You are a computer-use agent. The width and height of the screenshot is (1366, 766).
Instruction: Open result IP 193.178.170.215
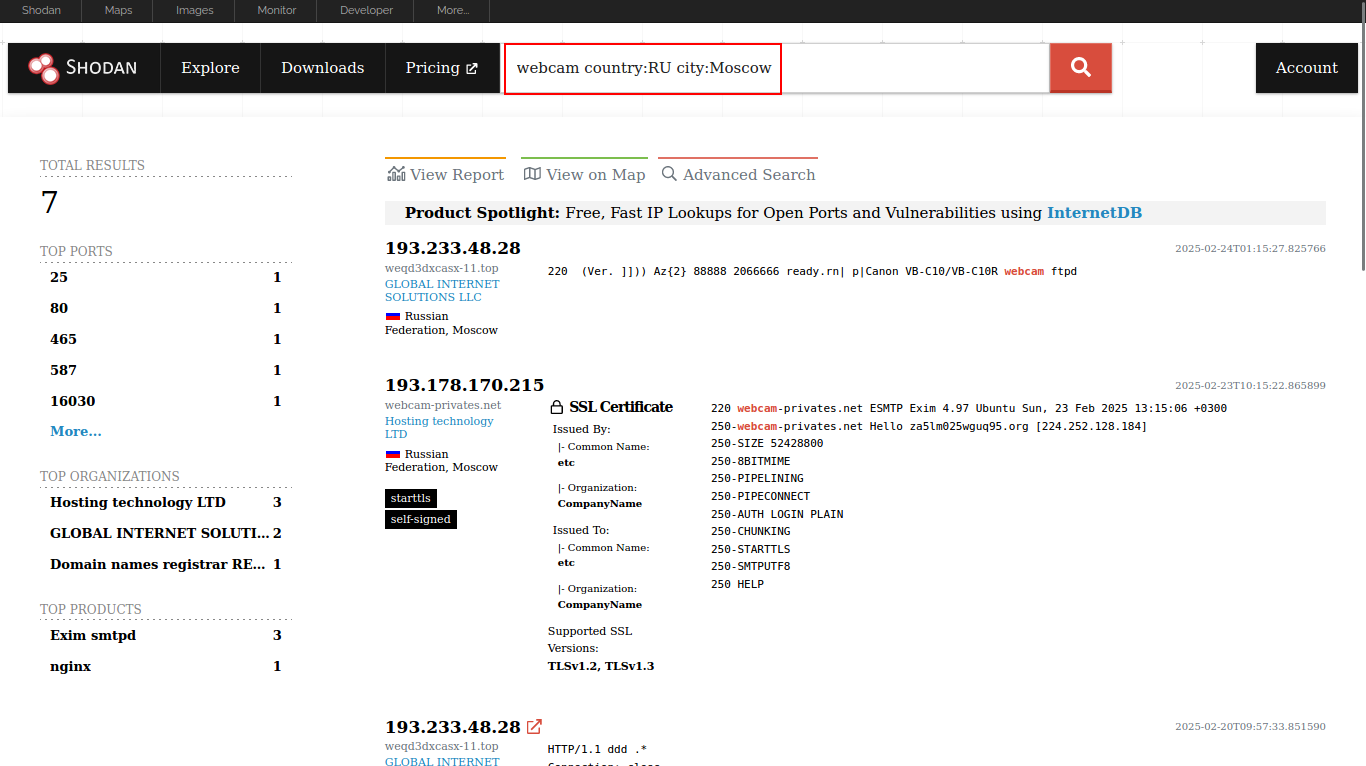coord(465,385)
